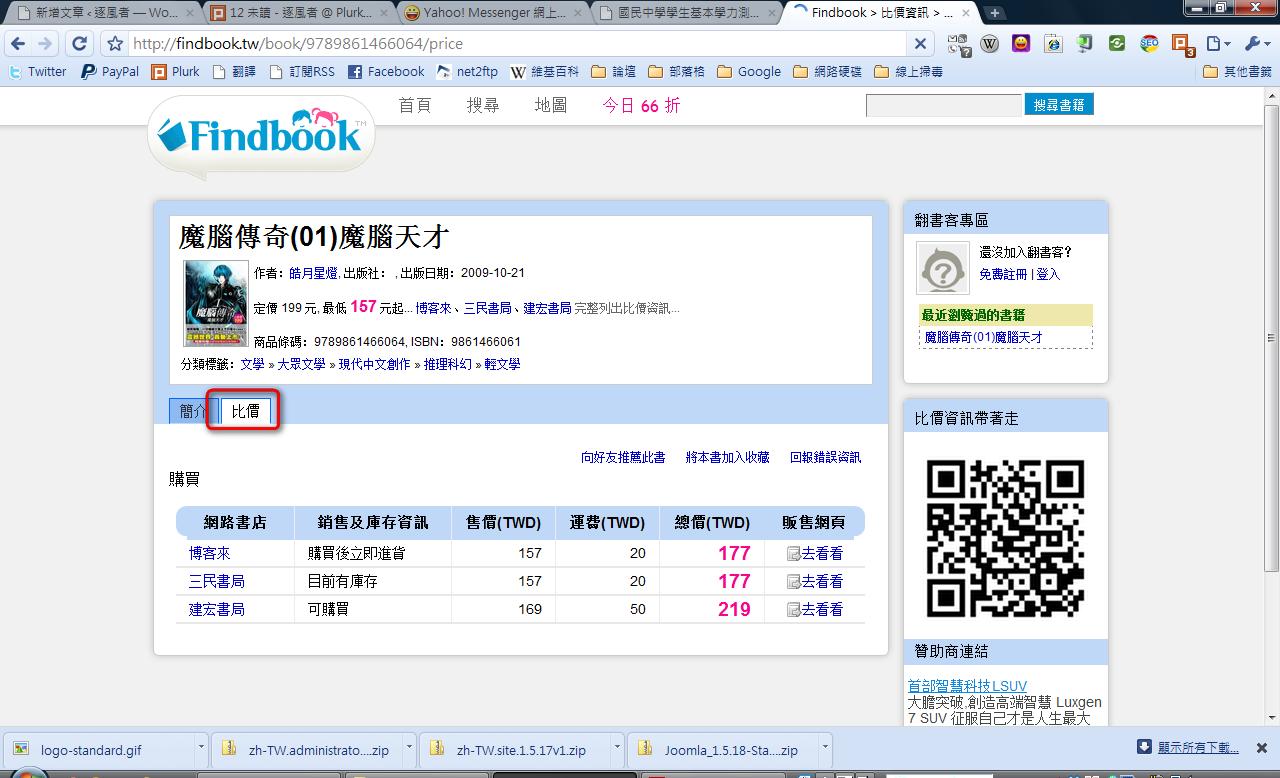Stop loading with the address bar X

coord(920,44)
